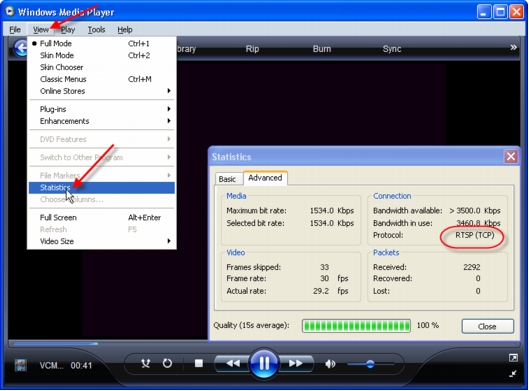The width and height of the screenshot is (529, 391).
Task: Toggle repeat mode in playback controls
Action: [x=167, y=363]
